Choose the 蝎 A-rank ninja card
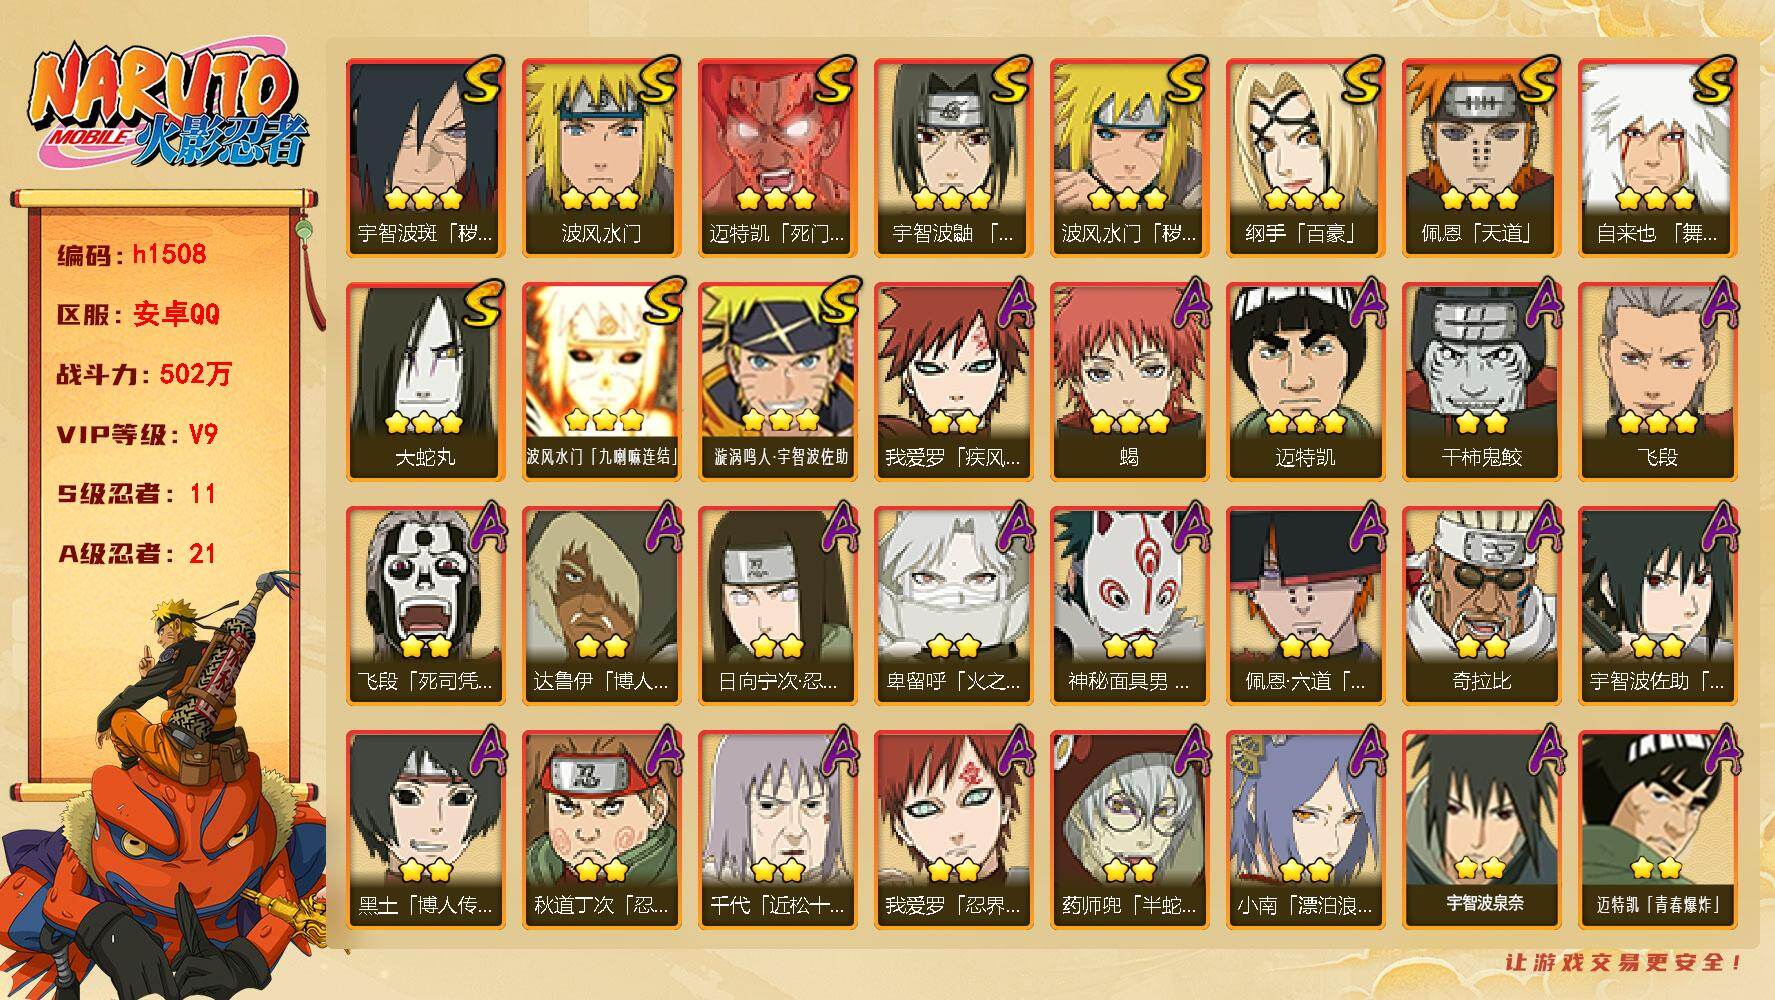This screenshot has width=1775, height=1000. [x=1129, y=382]
